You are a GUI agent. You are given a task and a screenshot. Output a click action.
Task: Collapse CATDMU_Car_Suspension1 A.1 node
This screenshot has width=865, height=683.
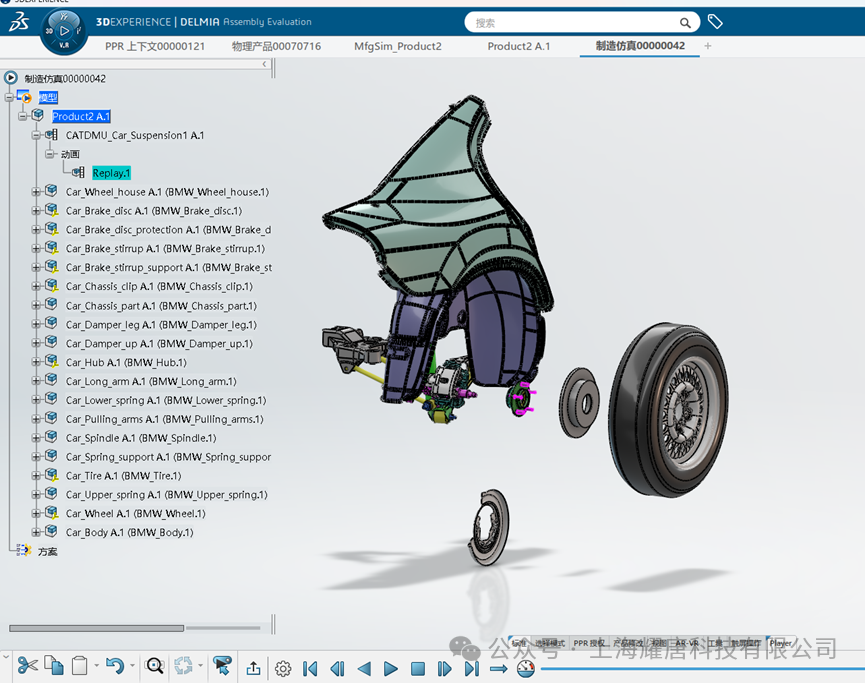click(36, 135)
